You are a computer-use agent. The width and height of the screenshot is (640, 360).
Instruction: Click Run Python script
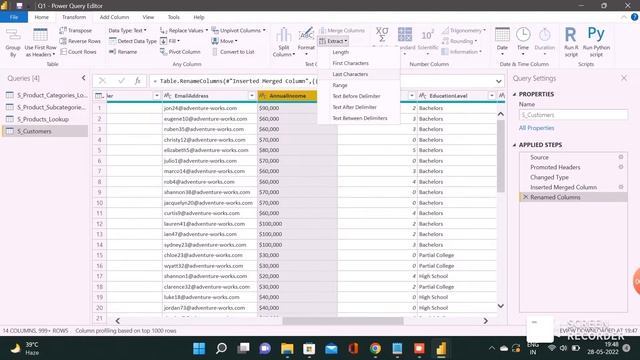point(596,42)
